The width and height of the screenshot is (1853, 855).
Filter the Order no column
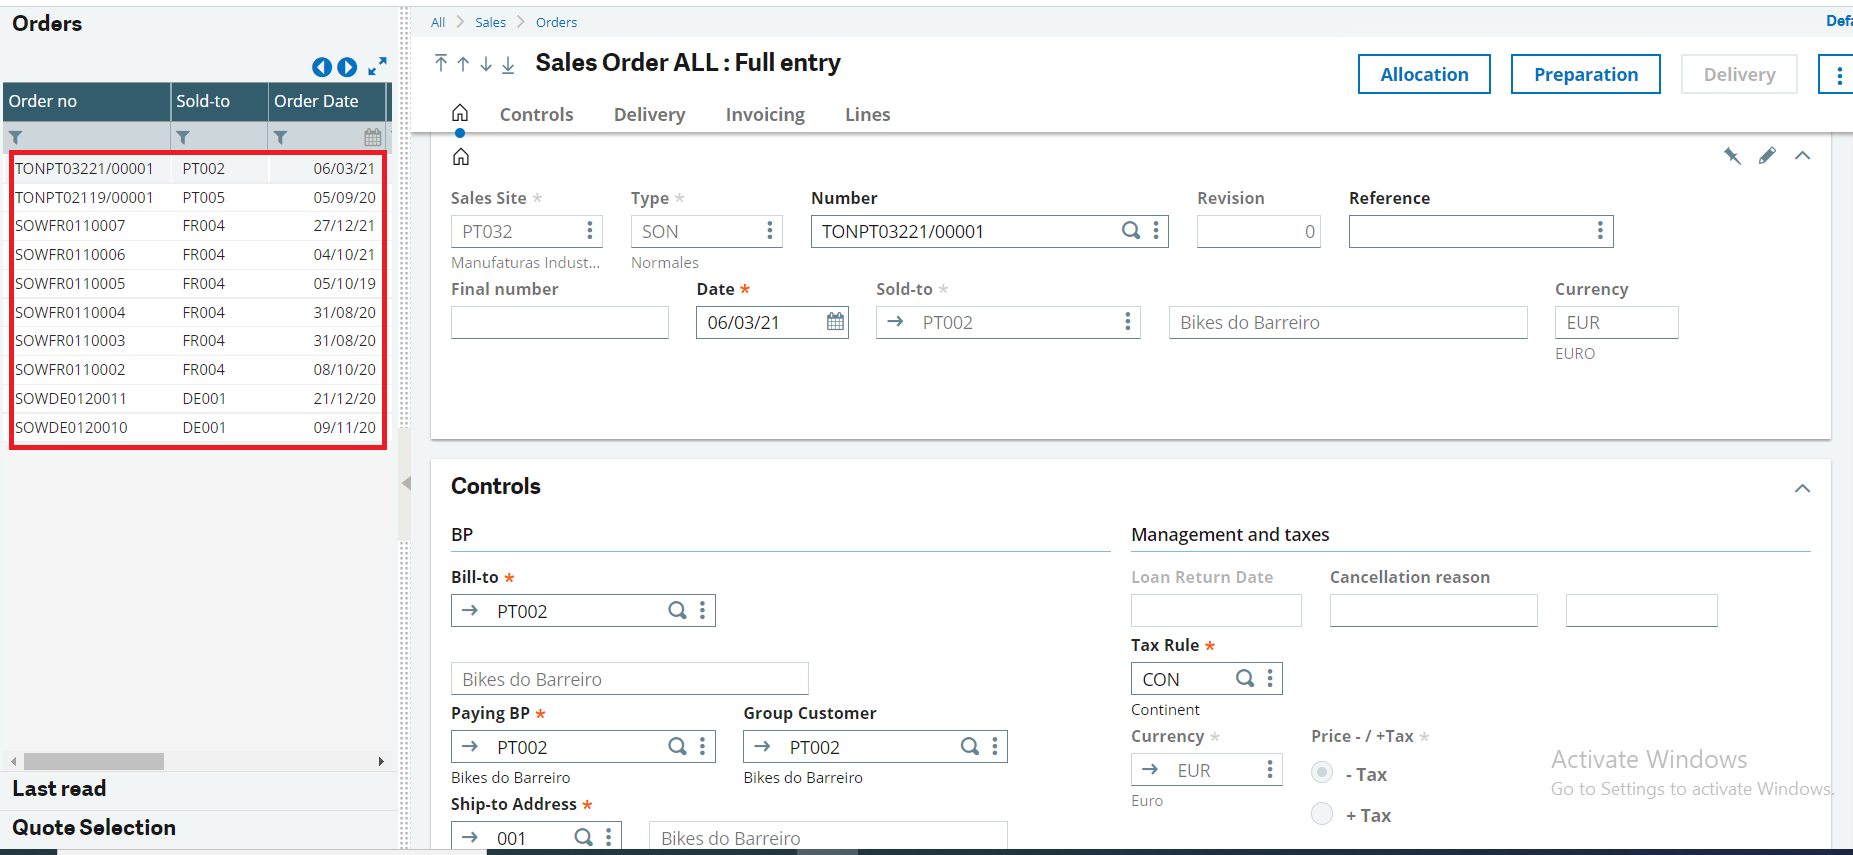pyautogui.click(x=16, y=137)
